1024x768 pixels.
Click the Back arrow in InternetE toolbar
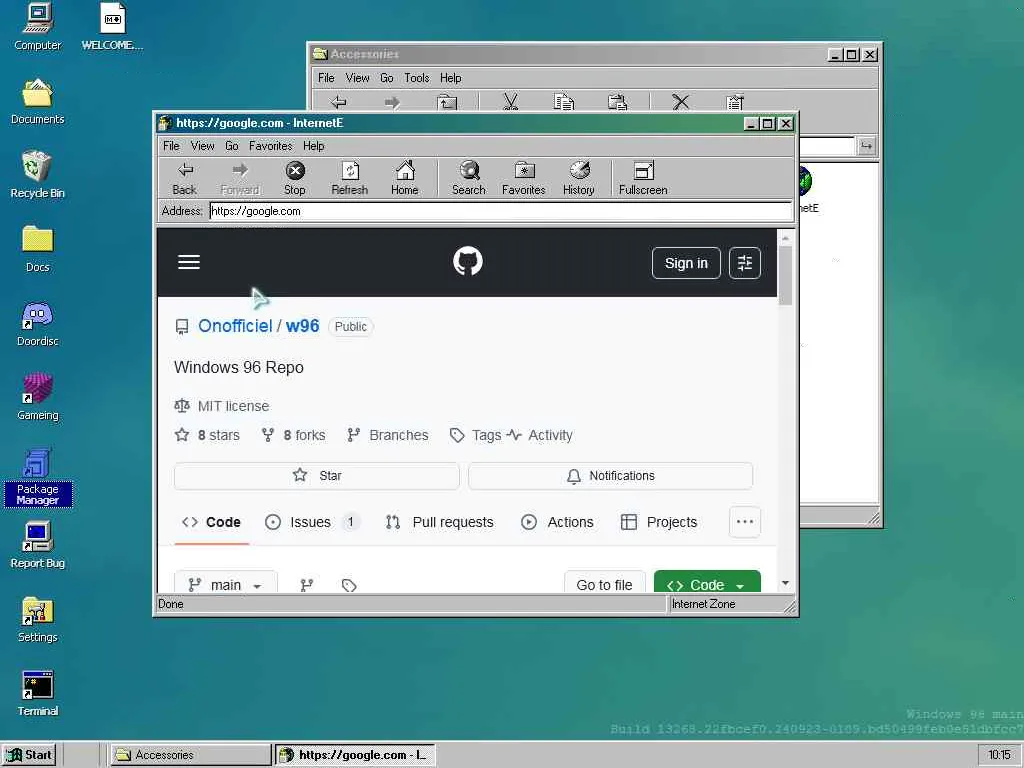(185, 178)
